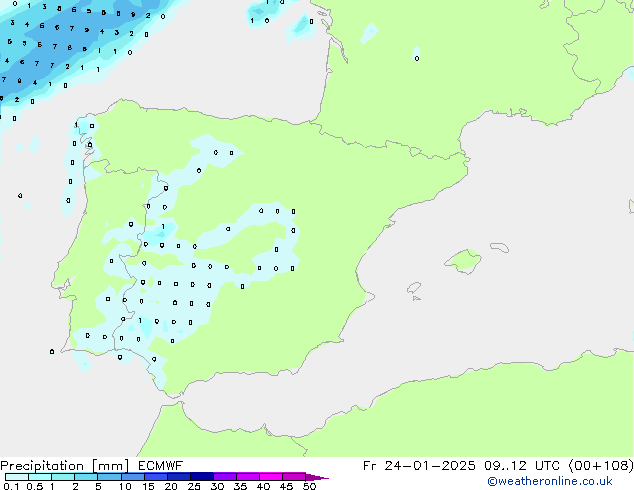Viewport: 634px width, 490px height.
Task: Click the date 'Fr 24-01-2025' label
Action: (418, 466)
